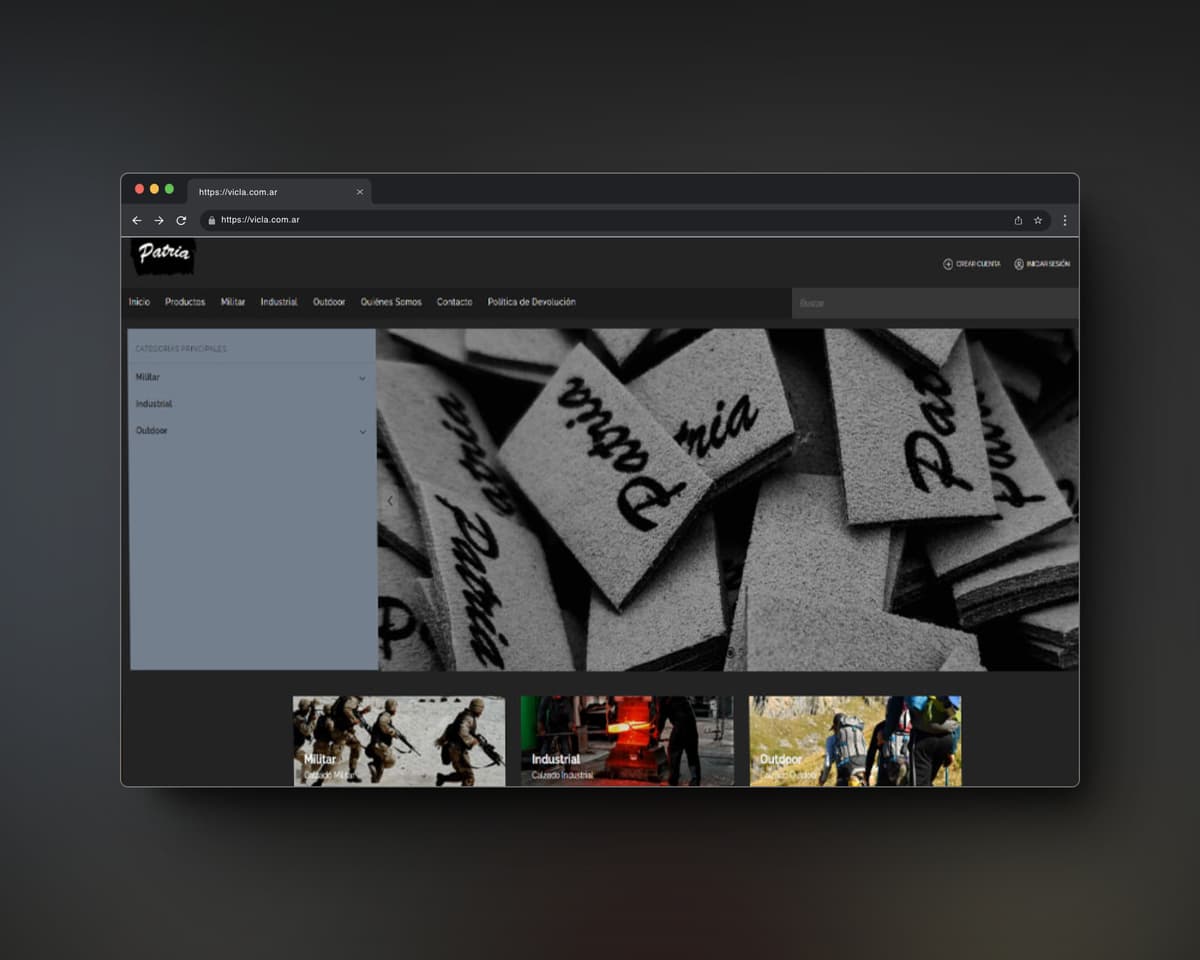Image resolution: width=1200 pixels, height=960 pixels.
Task: Click the Crear Cuenta link
Action: (971, 264)
